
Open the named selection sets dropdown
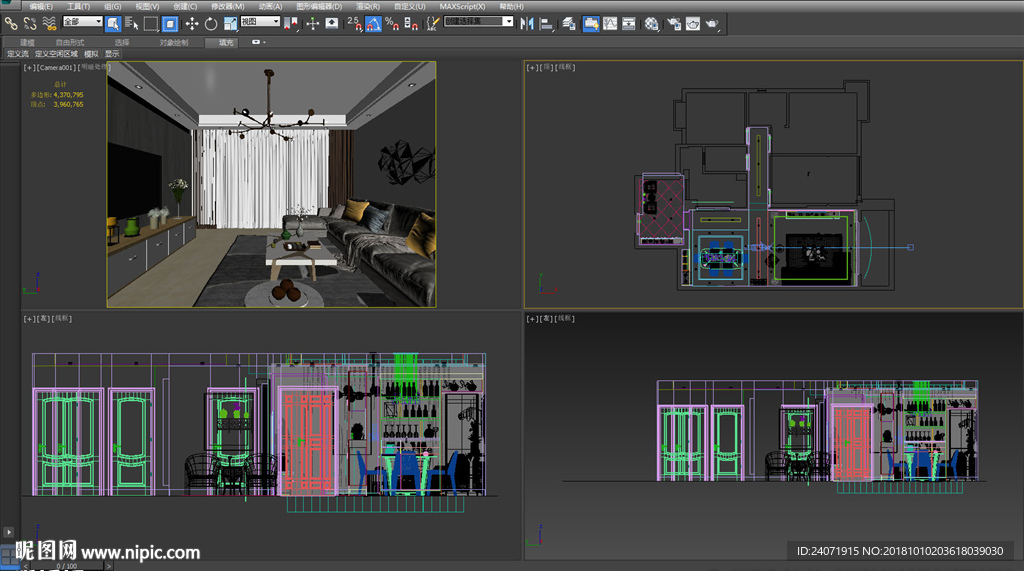click(479, 21)
